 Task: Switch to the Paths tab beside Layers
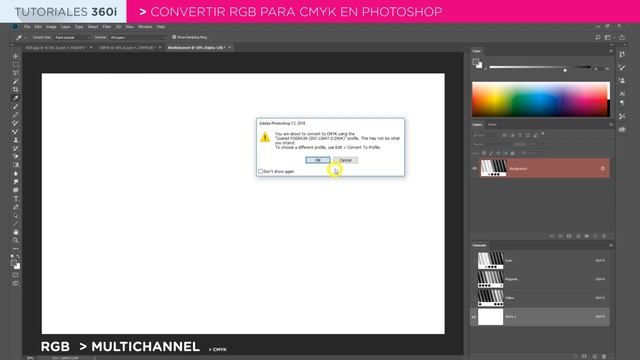[492, 124]
